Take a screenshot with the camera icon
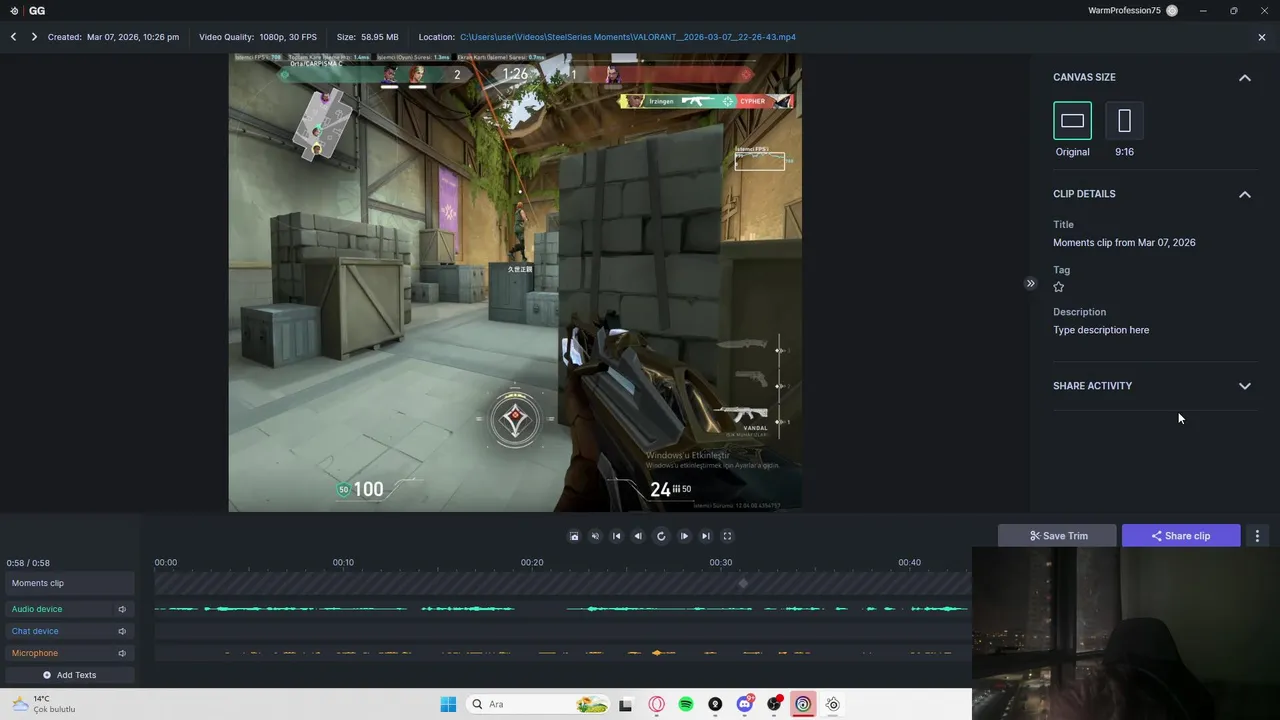The height and width of the screenshot is (720, 1280). coord(574,536)
